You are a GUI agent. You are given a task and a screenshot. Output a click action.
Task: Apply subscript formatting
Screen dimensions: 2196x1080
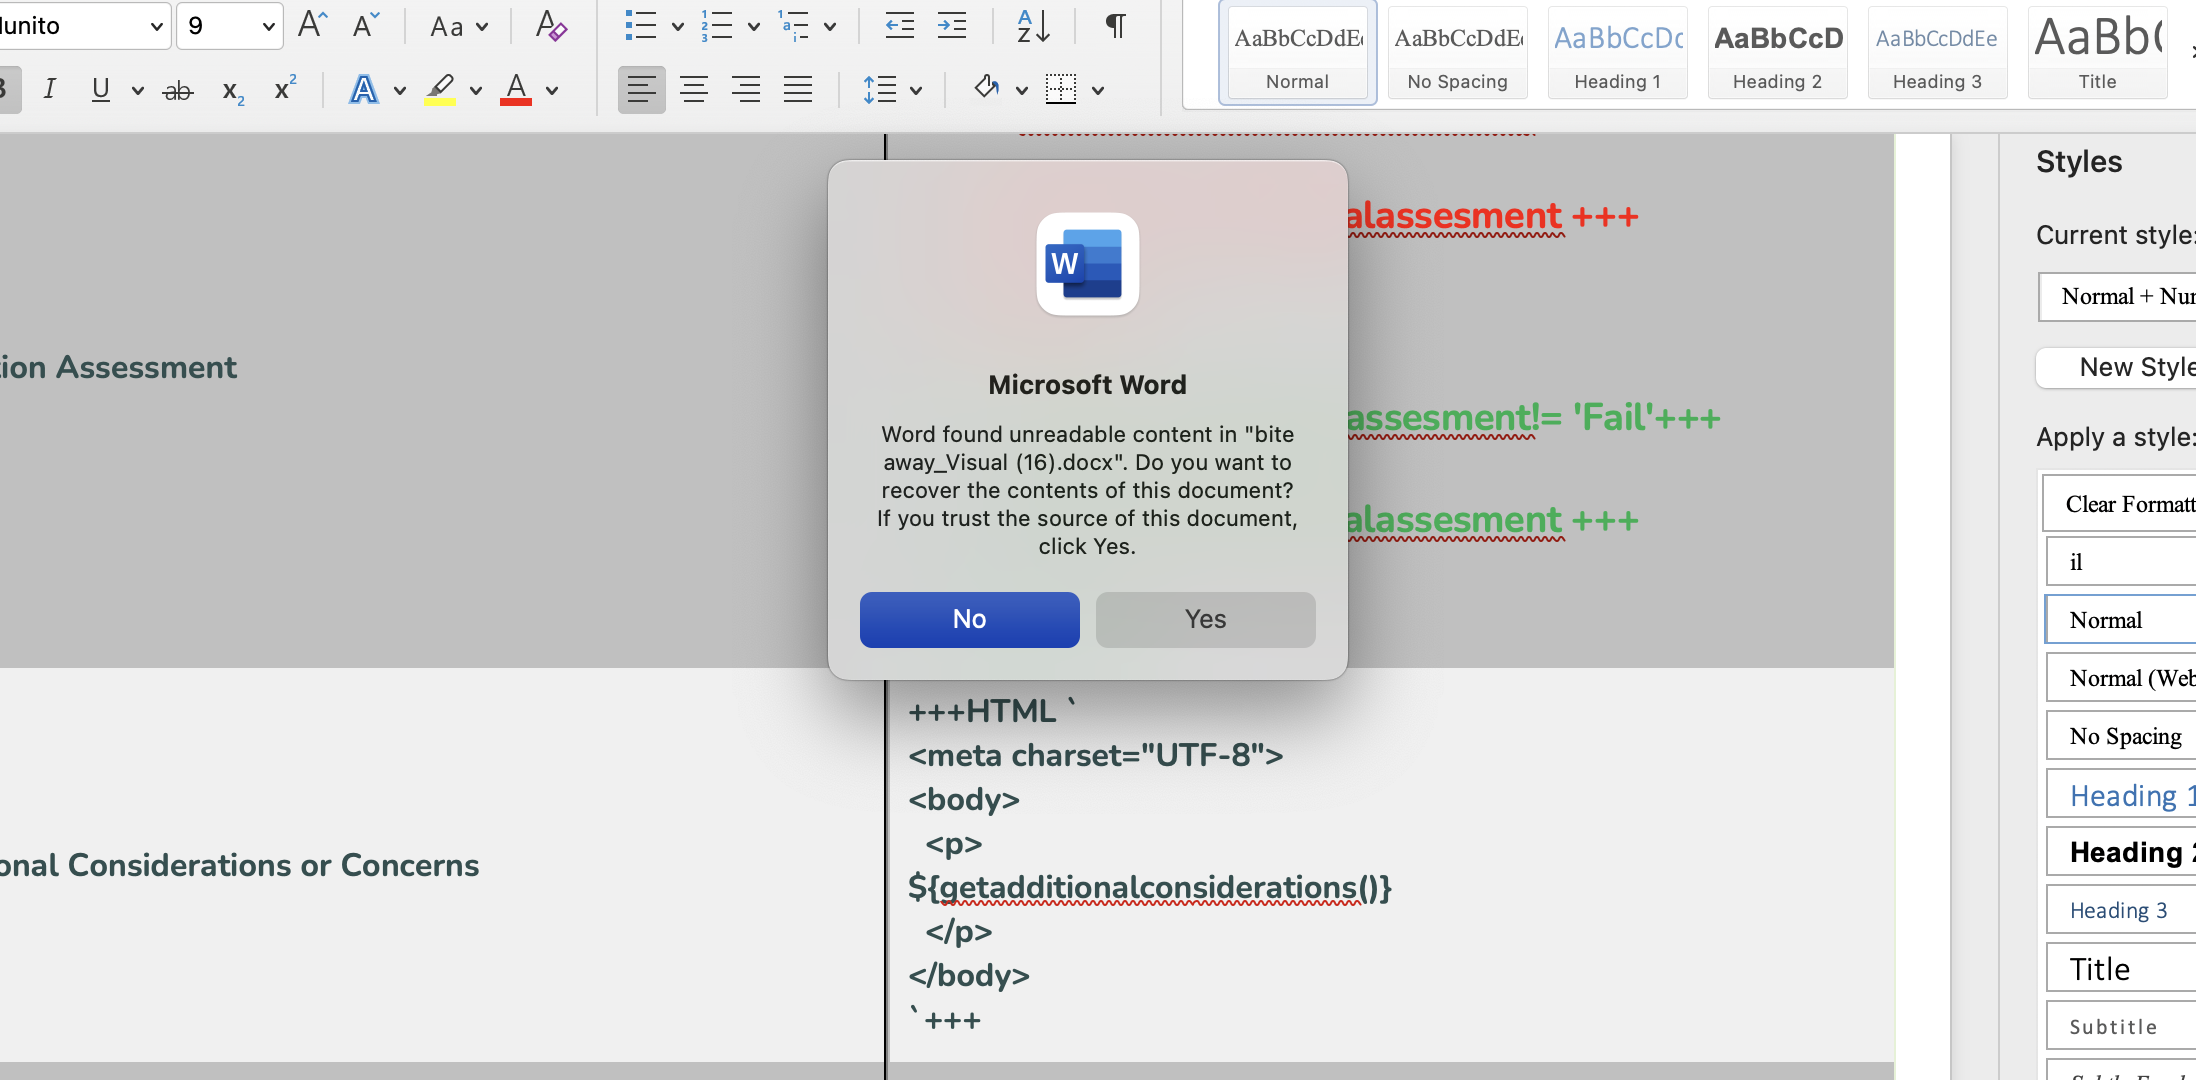point(231,89)
